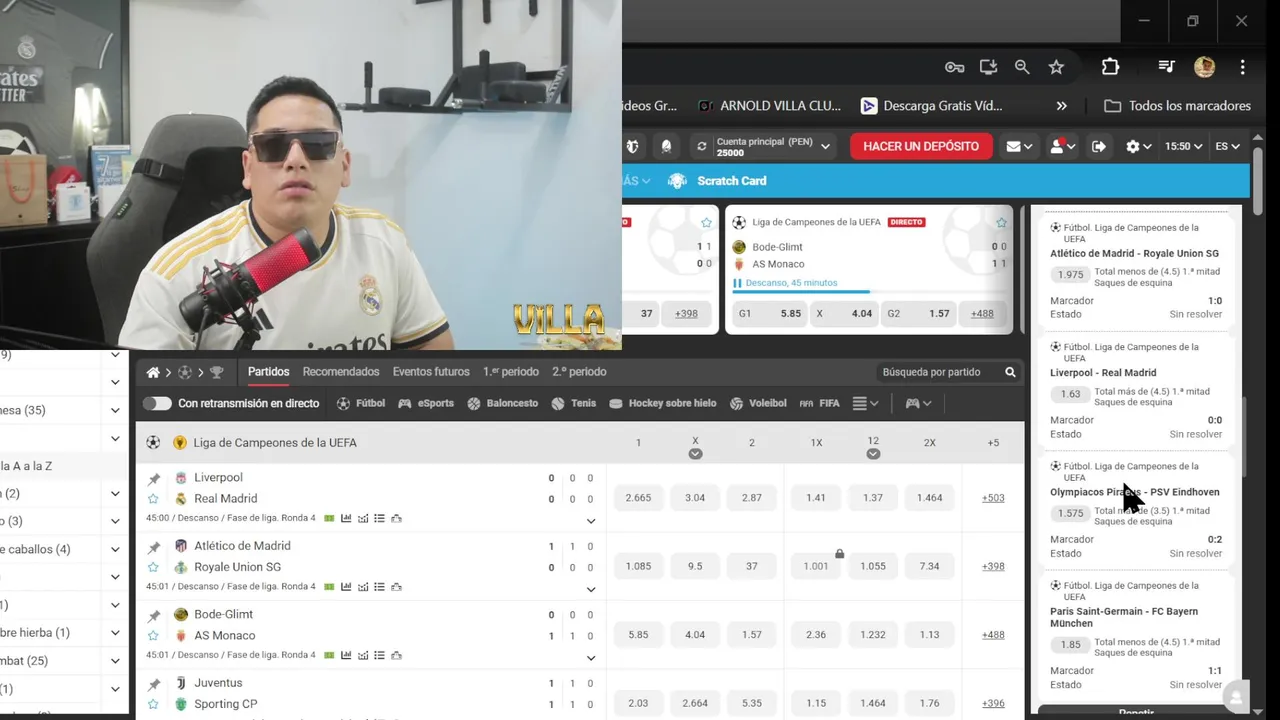This screenshot has width=1280, height=720.
Task: Open the list icon for Bode-Glimt match
Action: [x=379, y=655]
